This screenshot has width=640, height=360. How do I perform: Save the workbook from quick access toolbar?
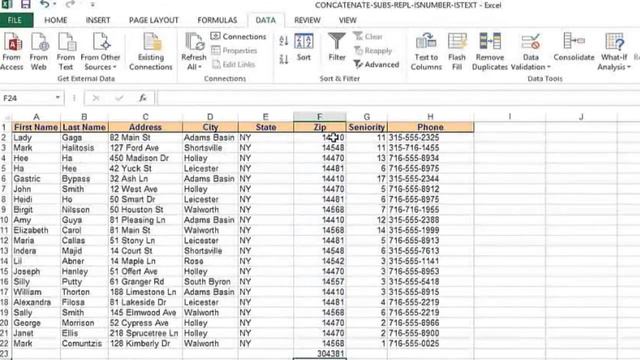click(26, 5)
